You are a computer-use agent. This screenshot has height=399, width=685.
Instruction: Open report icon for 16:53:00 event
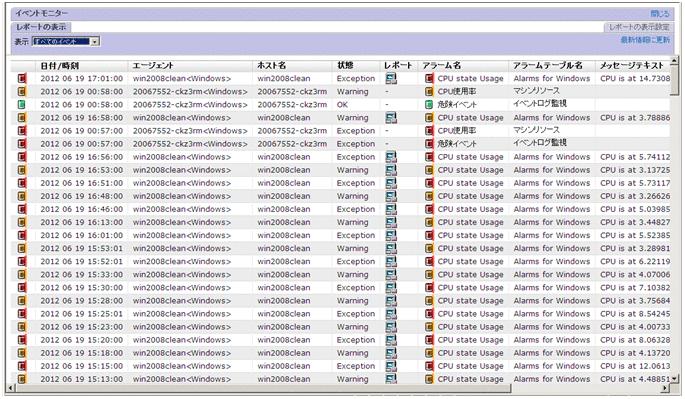(x=391, y=170)
